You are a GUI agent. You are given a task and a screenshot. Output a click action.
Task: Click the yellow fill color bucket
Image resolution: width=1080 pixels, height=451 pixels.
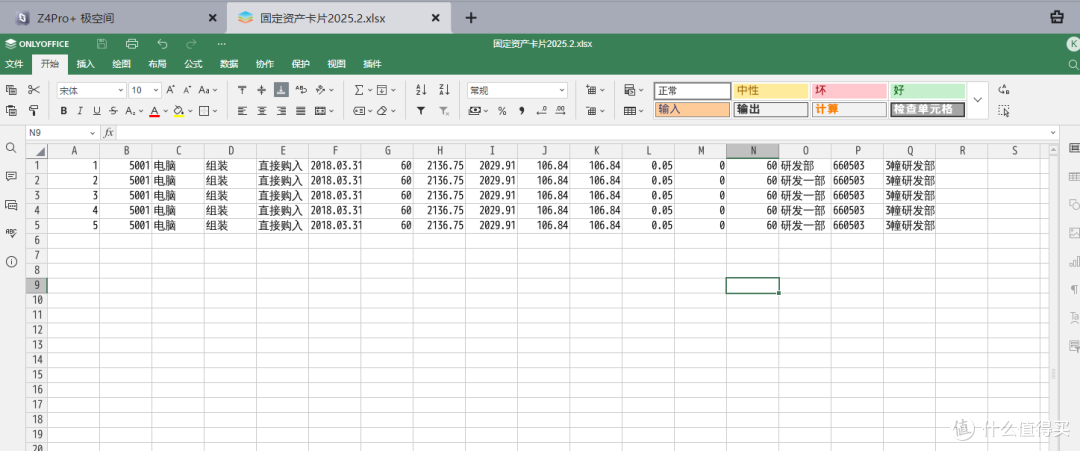pos(178,110)
